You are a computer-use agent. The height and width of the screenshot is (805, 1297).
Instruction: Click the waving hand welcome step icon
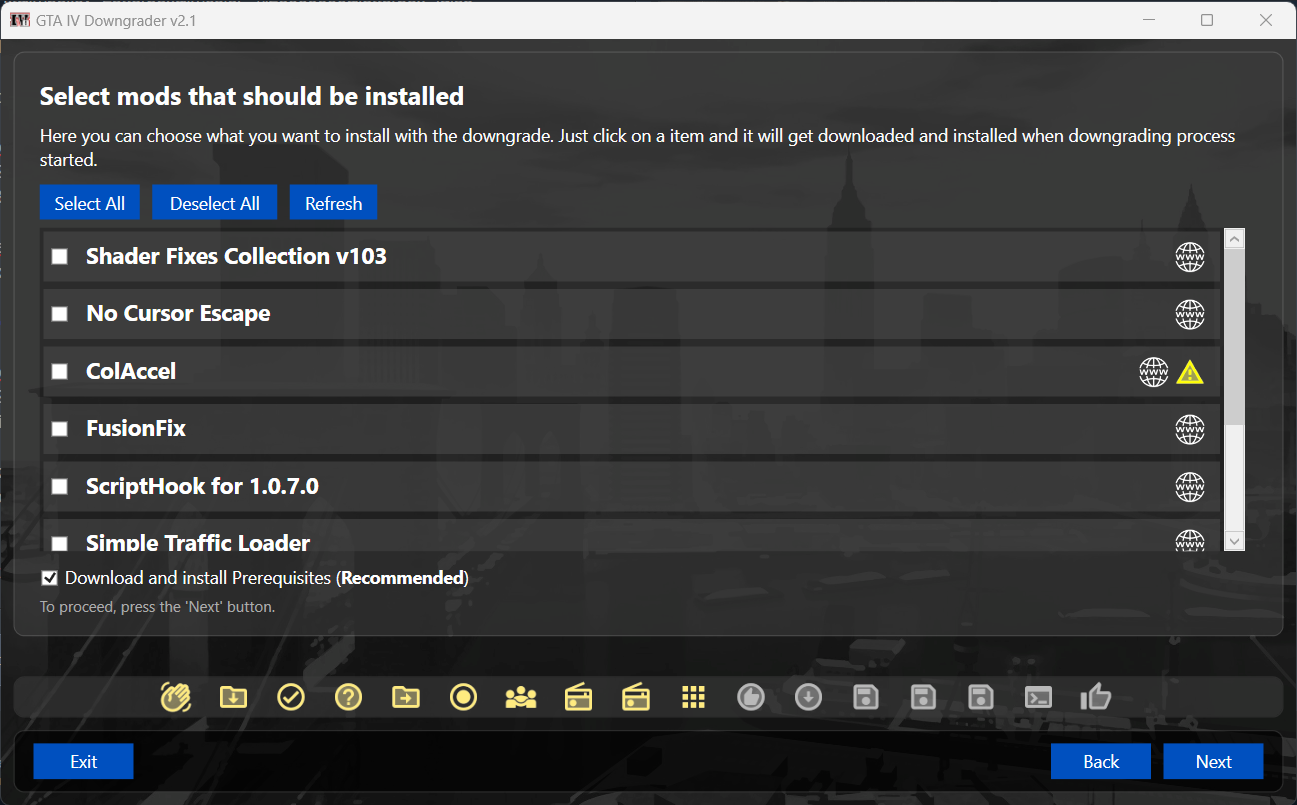click(176, 696)
